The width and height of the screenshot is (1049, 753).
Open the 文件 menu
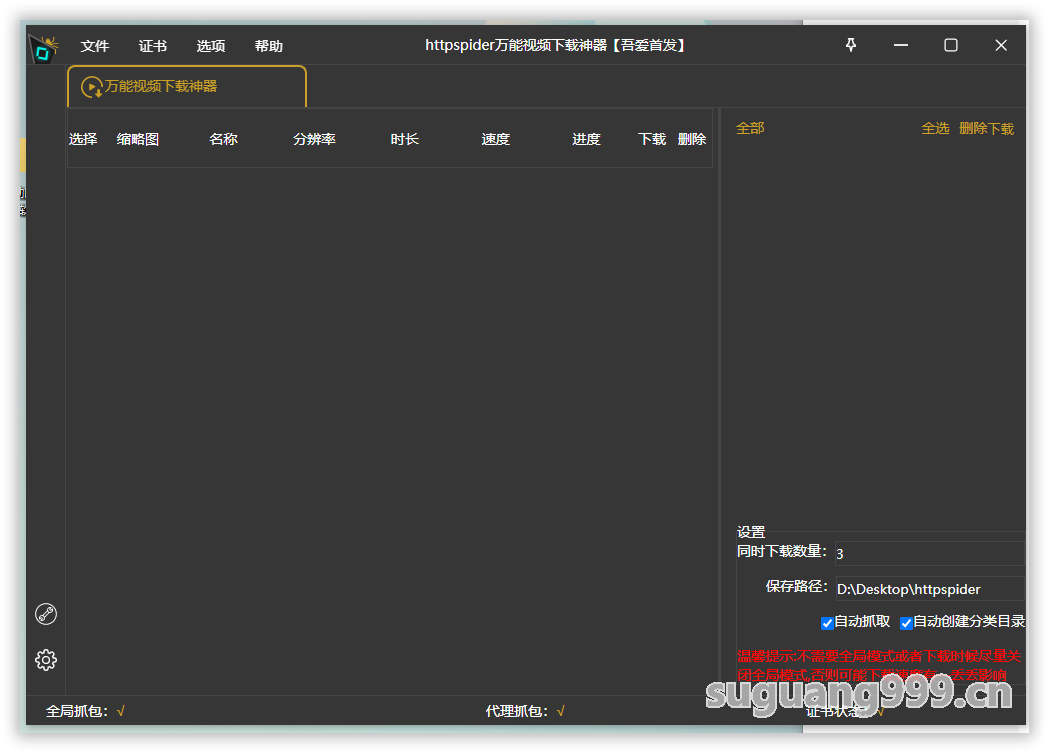pyautogui.click(x=95, y=46)
